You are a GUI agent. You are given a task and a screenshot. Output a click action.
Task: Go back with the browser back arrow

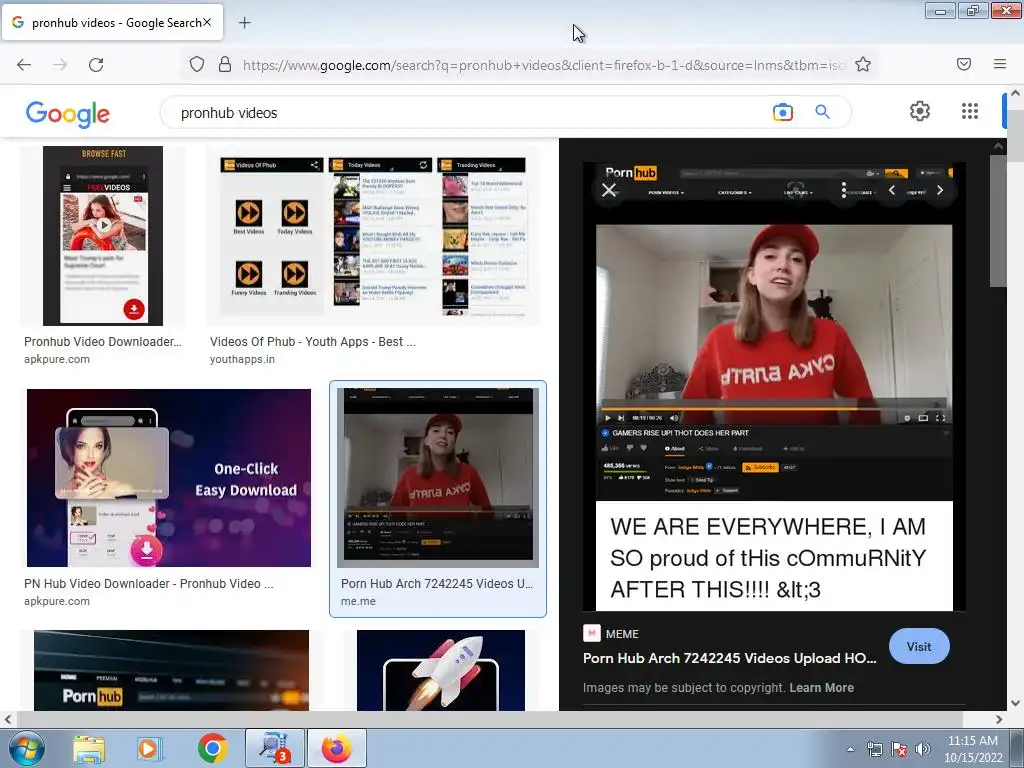[x=24, y=65]
